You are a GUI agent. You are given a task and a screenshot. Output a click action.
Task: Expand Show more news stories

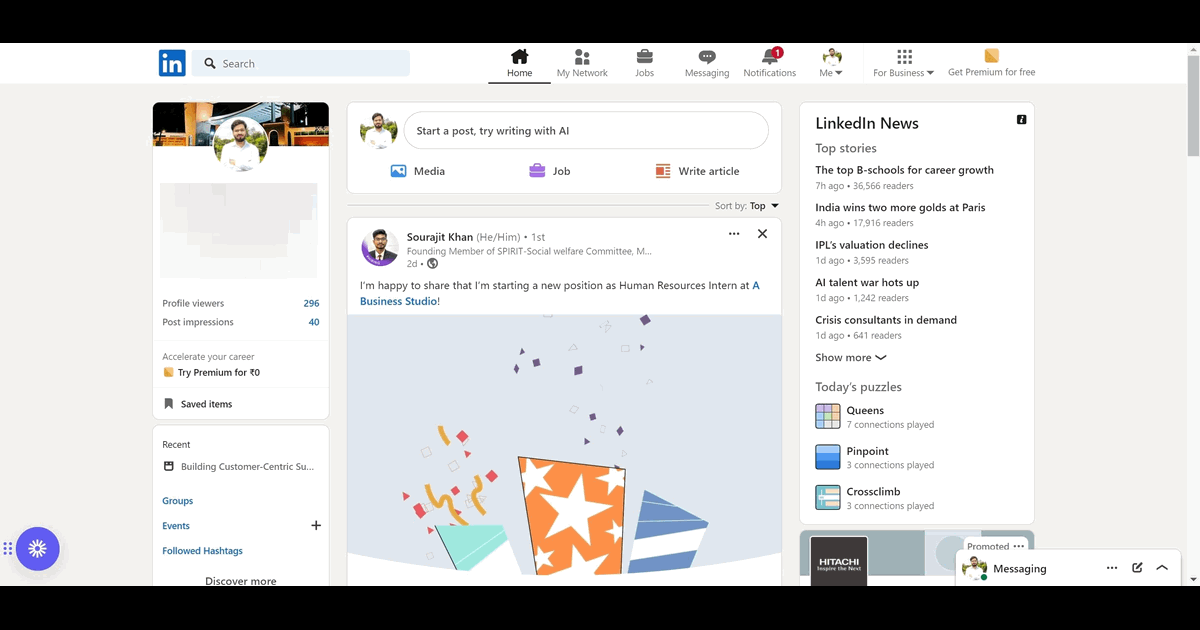point(851,357)
